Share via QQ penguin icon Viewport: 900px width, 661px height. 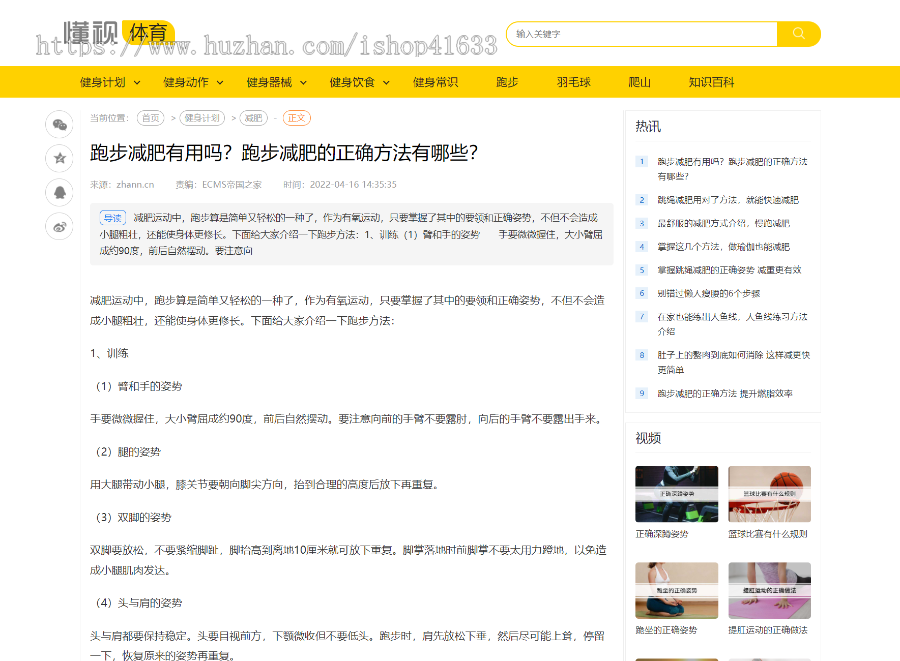60,193
